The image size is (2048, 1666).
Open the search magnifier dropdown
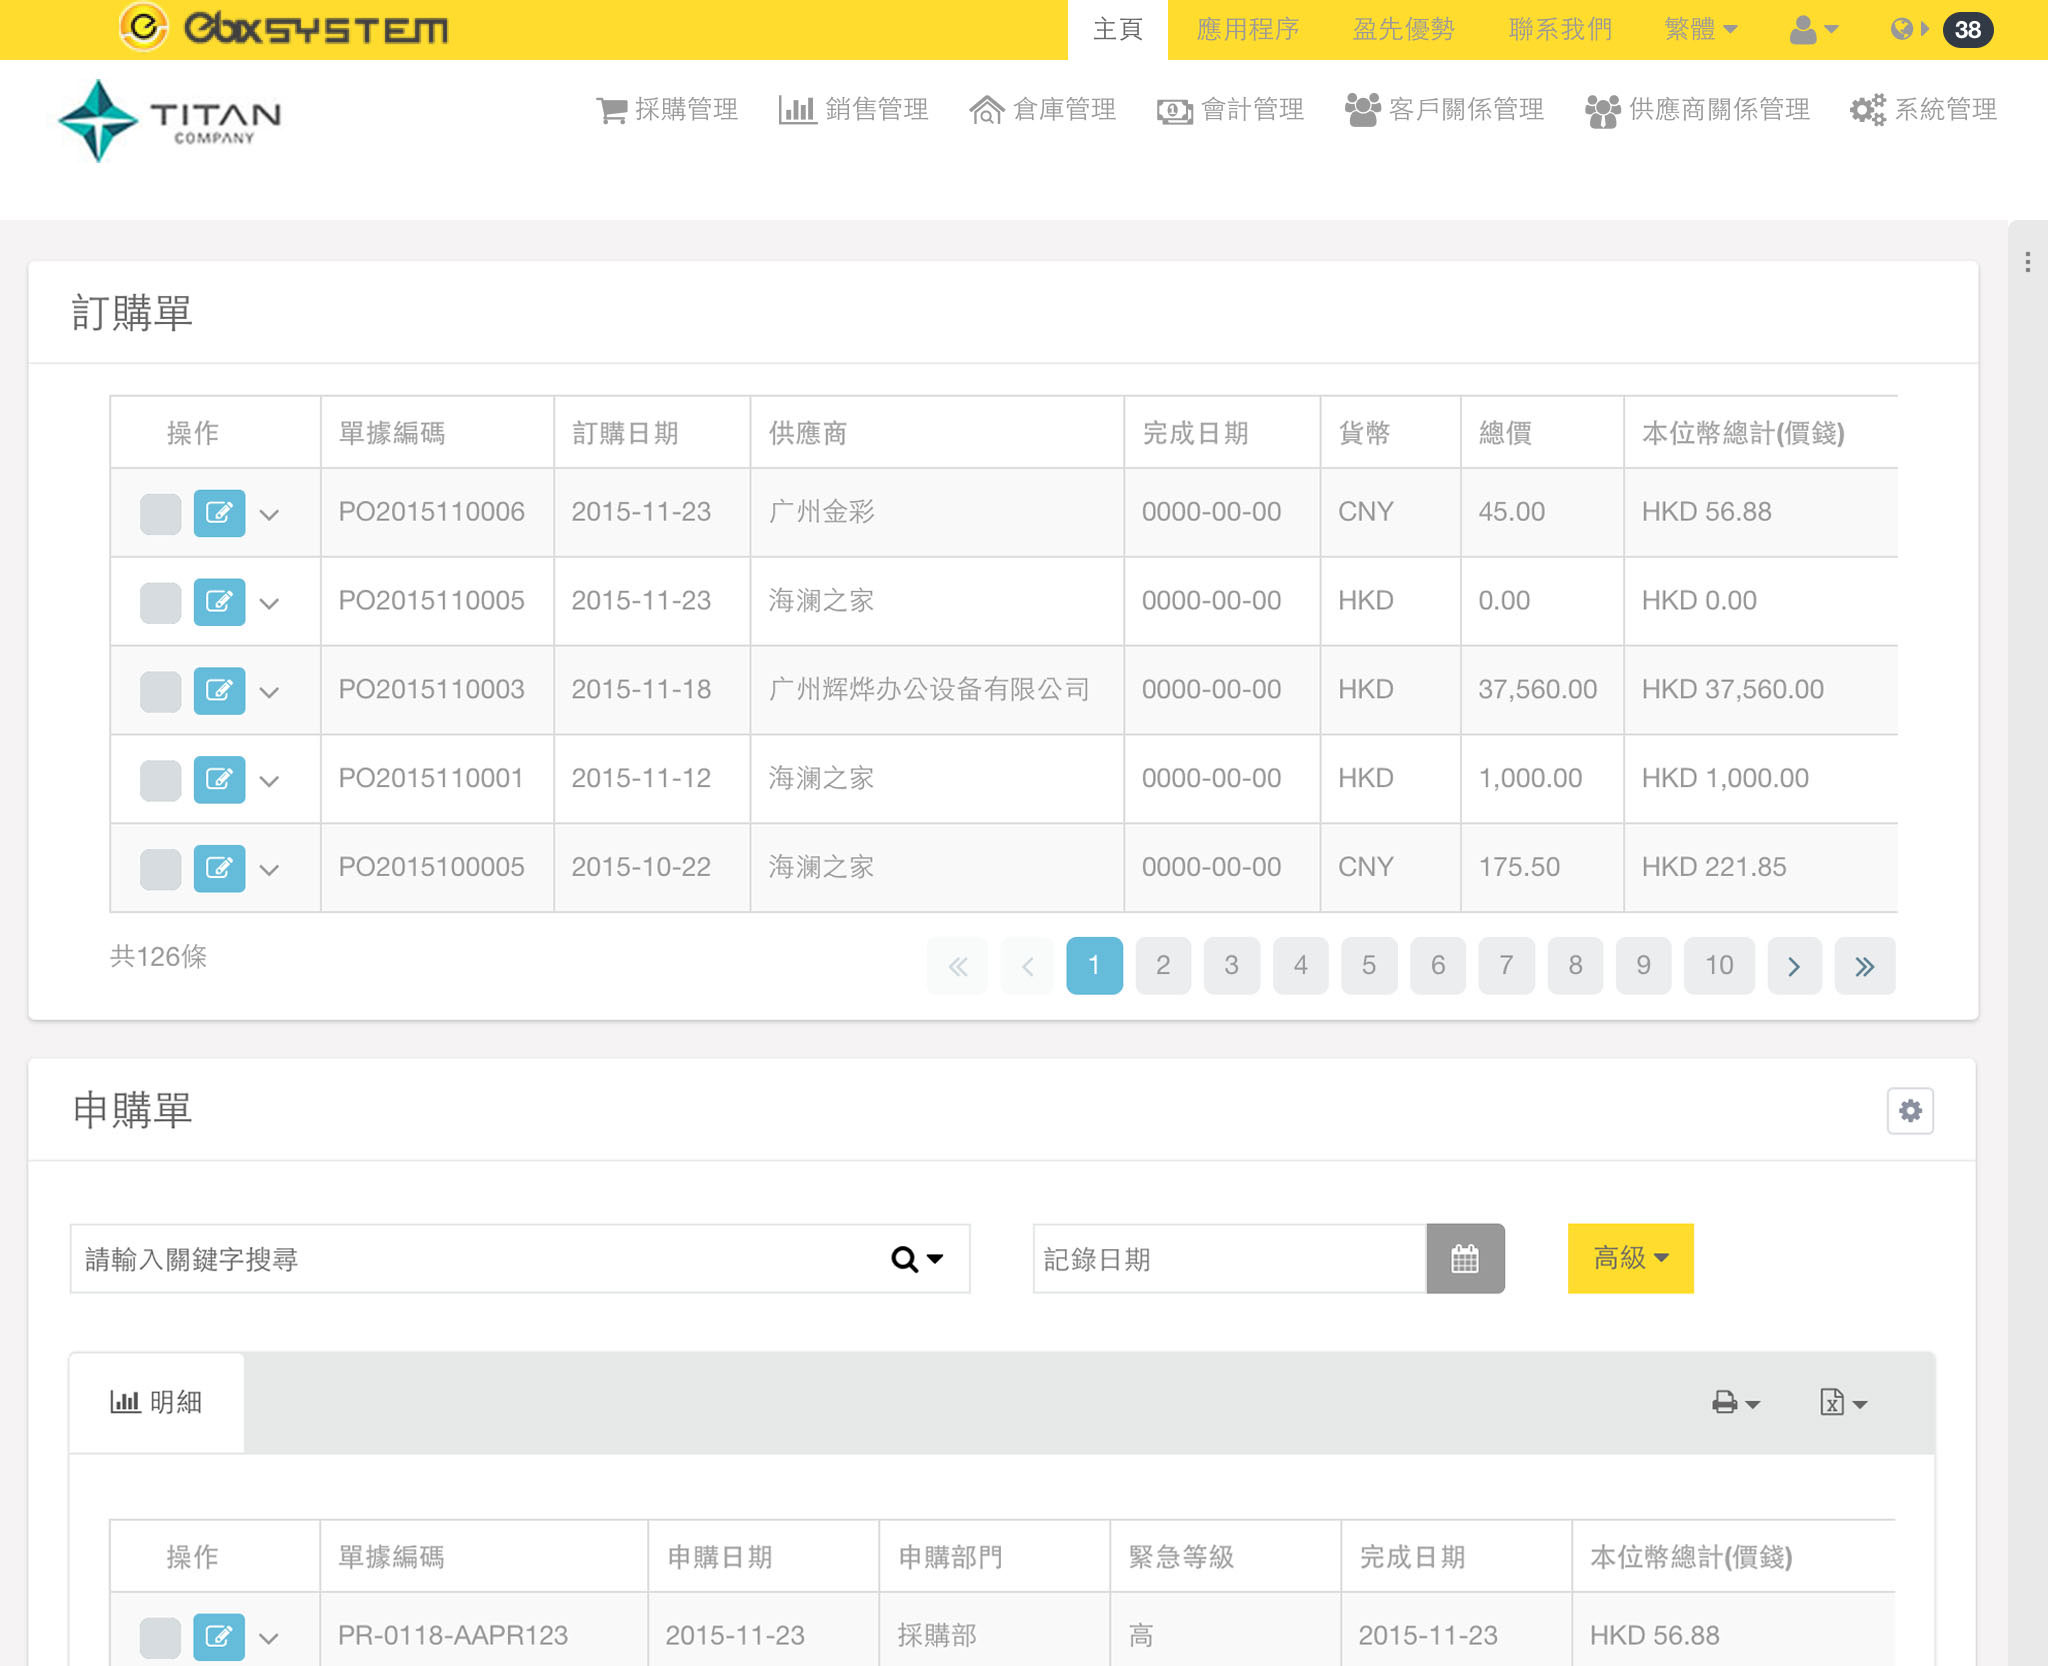[x=917, y=1259]
